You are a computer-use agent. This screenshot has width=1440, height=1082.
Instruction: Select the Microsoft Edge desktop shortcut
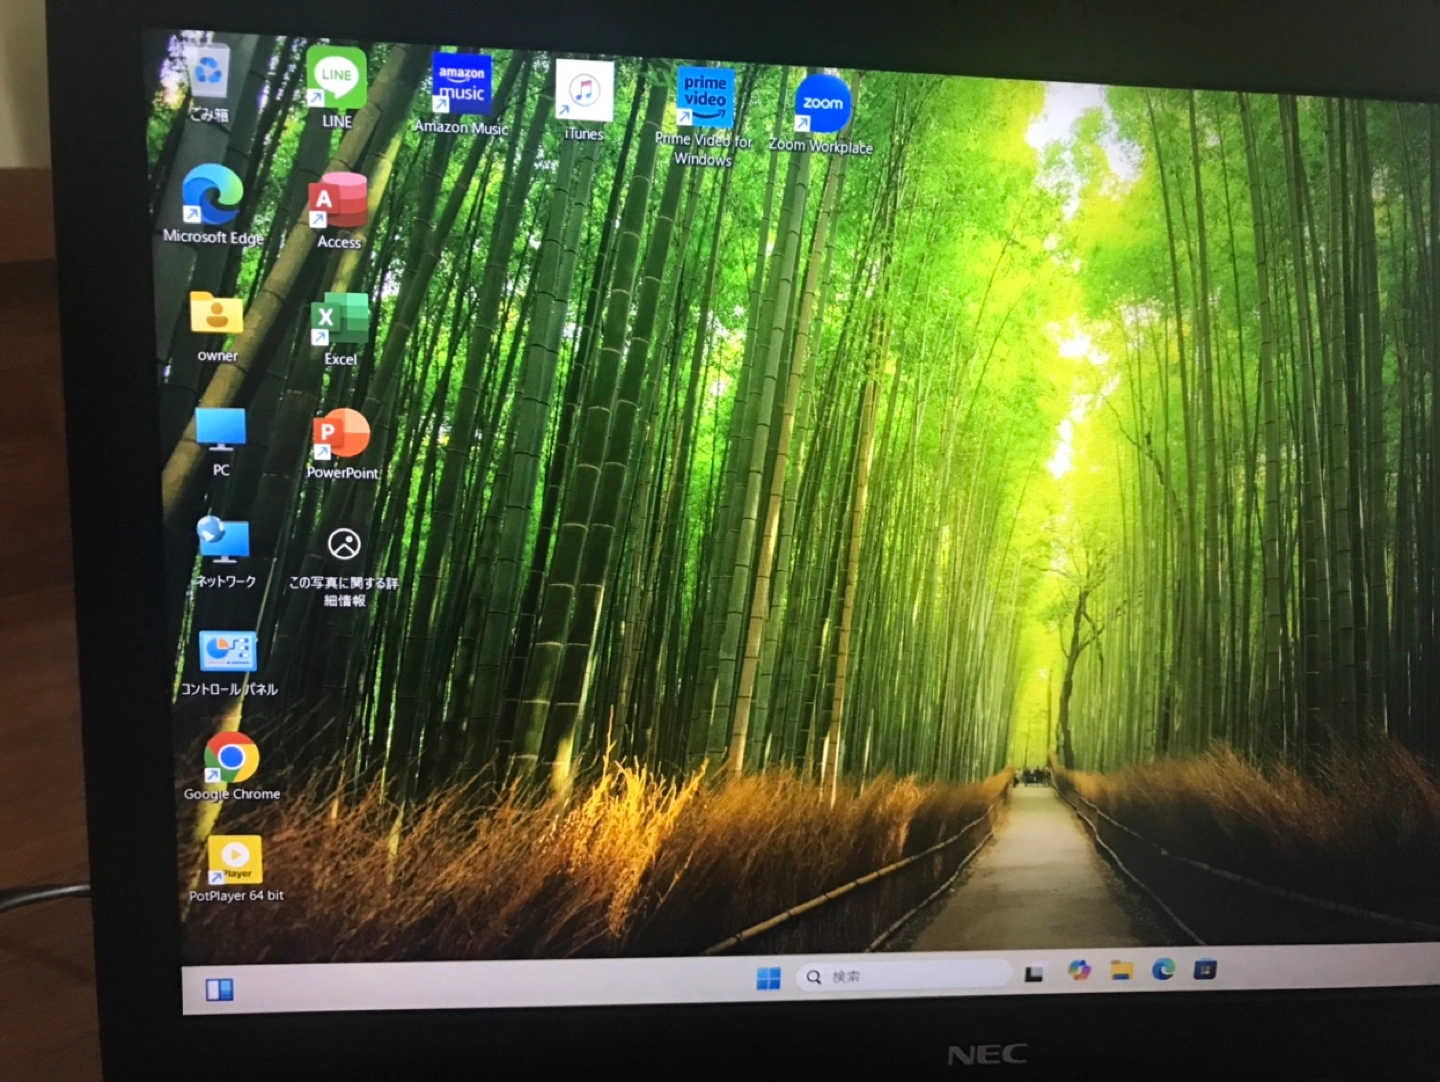coord(212,196)
